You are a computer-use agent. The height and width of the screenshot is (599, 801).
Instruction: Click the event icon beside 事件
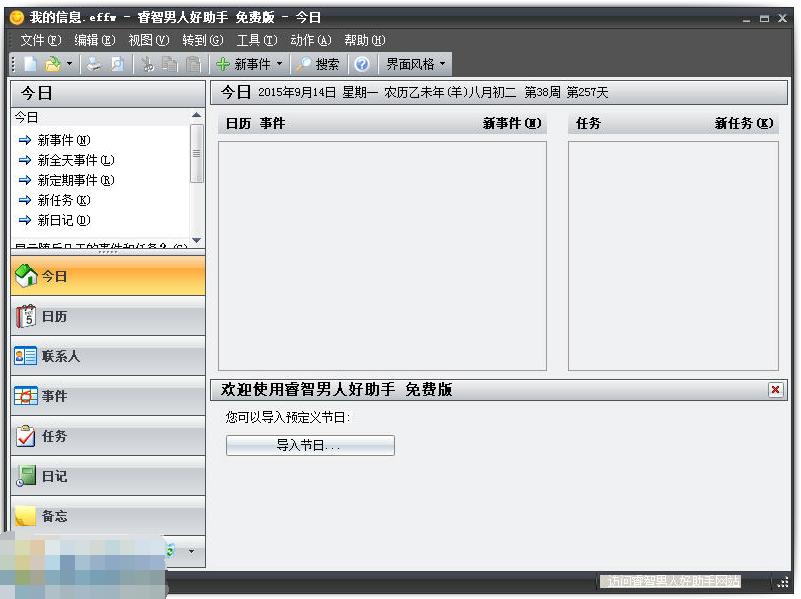26,396
